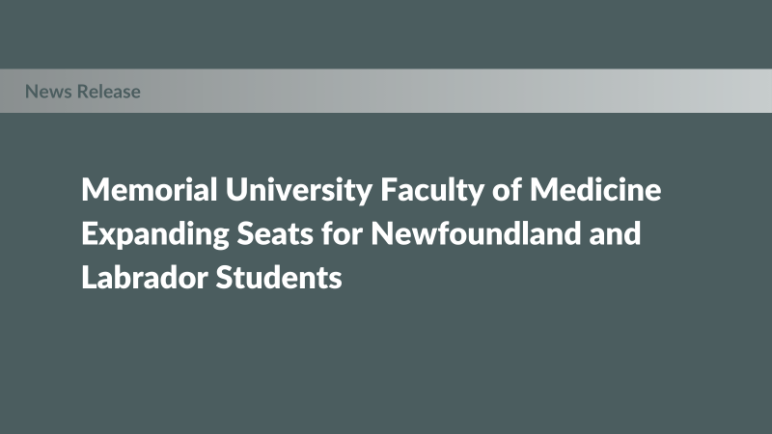
Task: Click the word Seats in the headline
Action: [275, 234]
